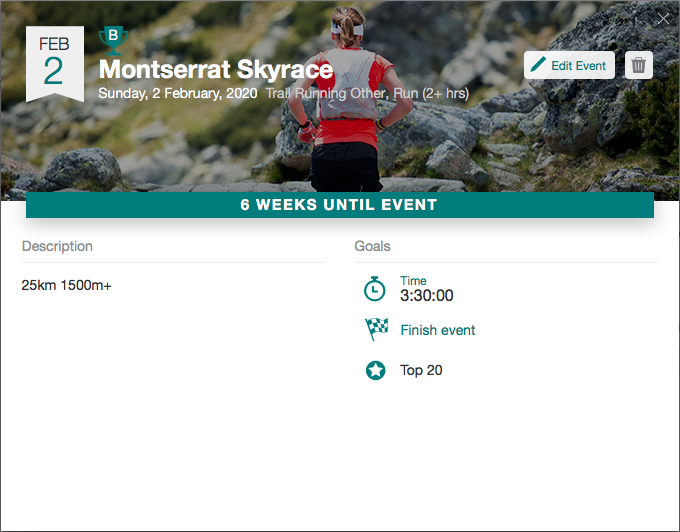Click the Time label above 3:30:00
Screen dimensions: 680x532
click(x=413, y=281)
